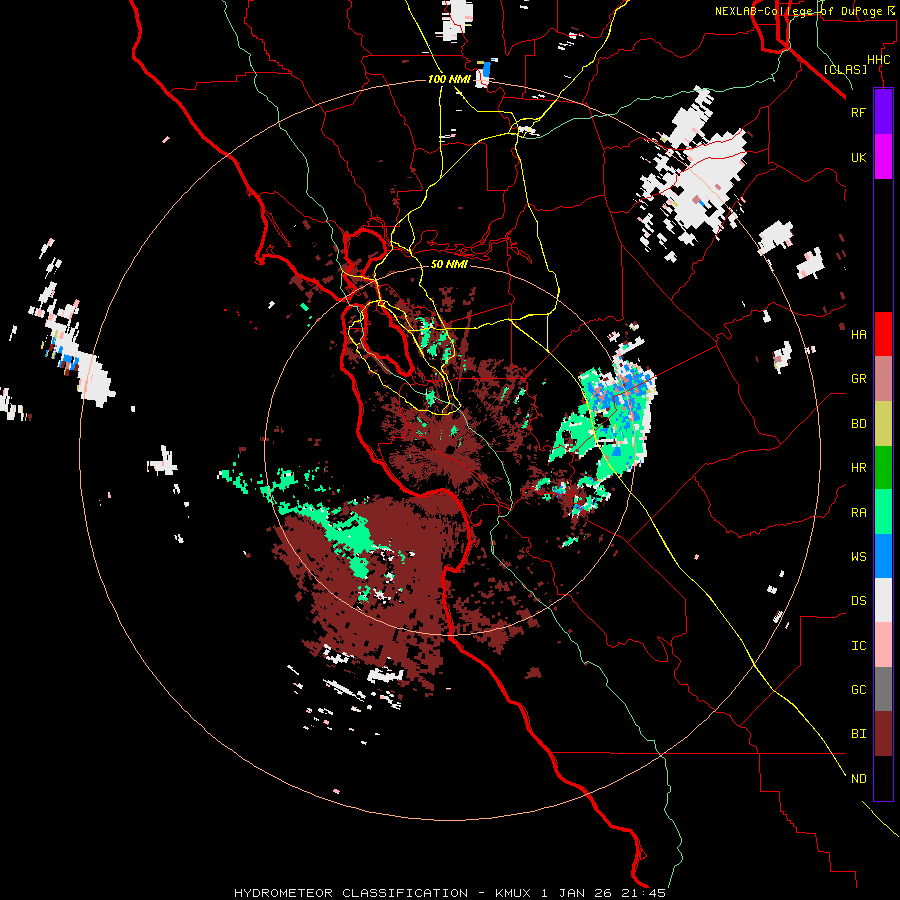Click the UK legend label
The image size is (900, 900).
click(858, 157)
